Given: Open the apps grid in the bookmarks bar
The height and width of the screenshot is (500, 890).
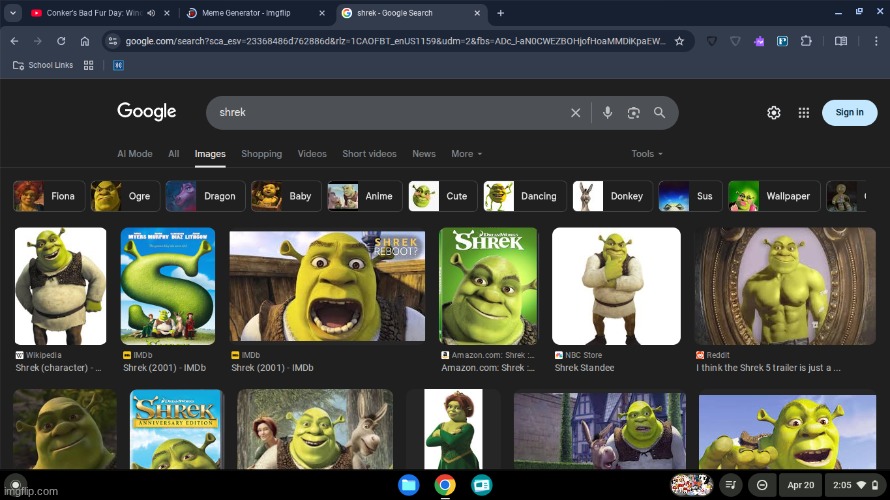Looking at the screenshot, I should pos(88,65).
